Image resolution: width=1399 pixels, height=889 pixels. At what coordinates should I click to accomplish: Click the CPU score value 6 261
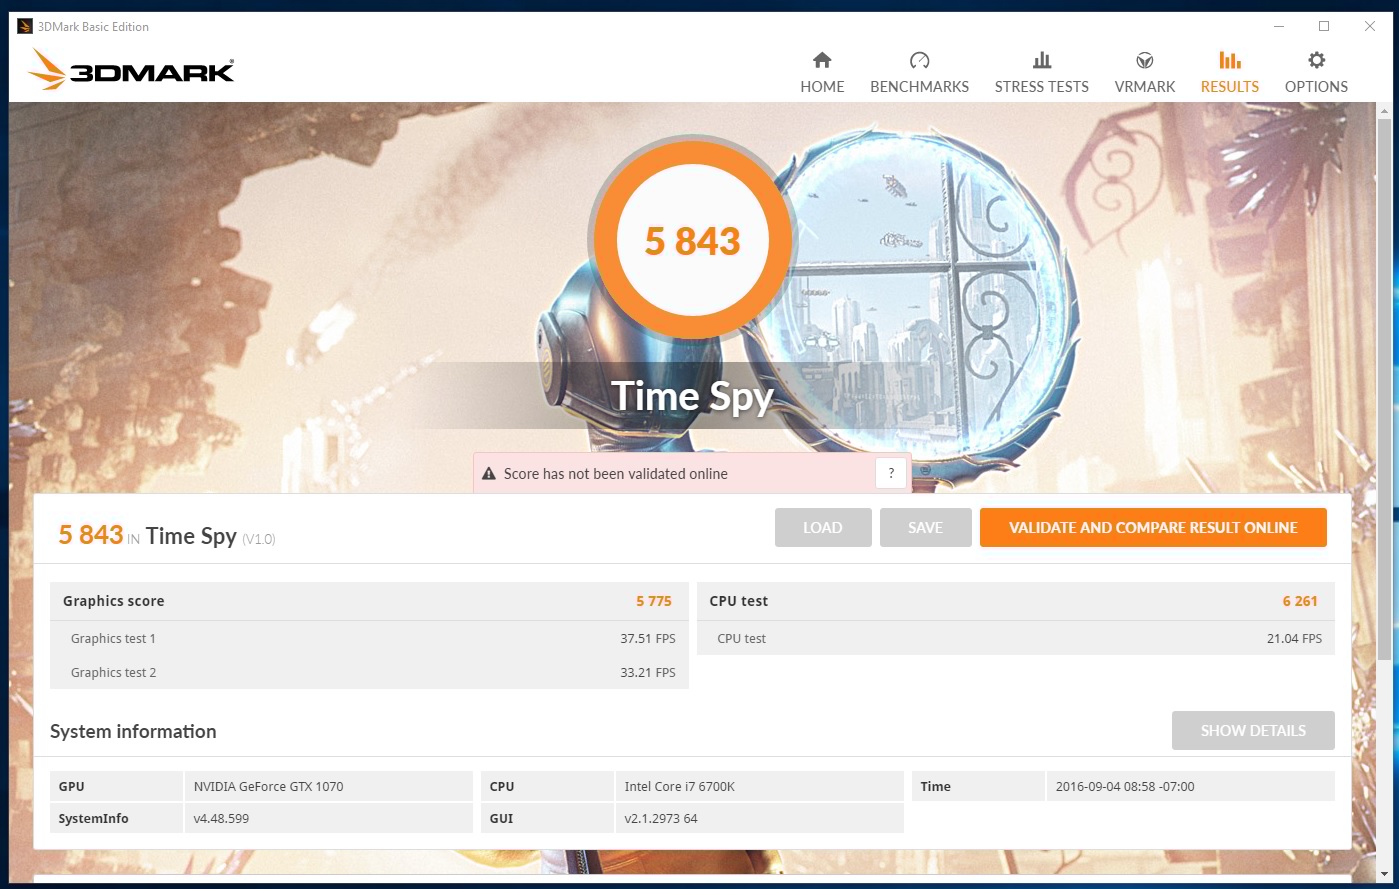tap(1301, 601)
